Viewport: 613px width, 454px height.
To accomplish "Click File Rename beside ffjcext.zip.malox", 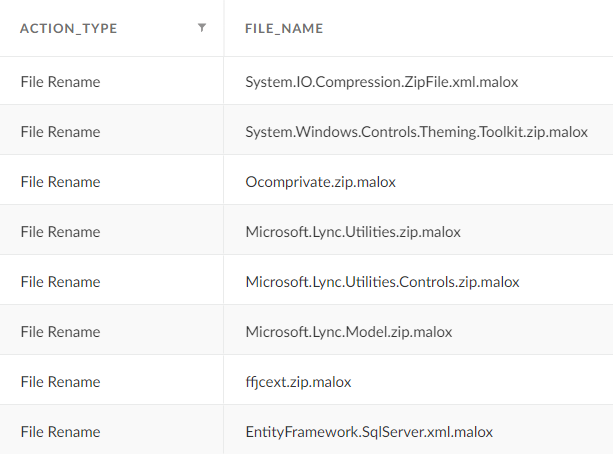I will [x=60, y=382].
